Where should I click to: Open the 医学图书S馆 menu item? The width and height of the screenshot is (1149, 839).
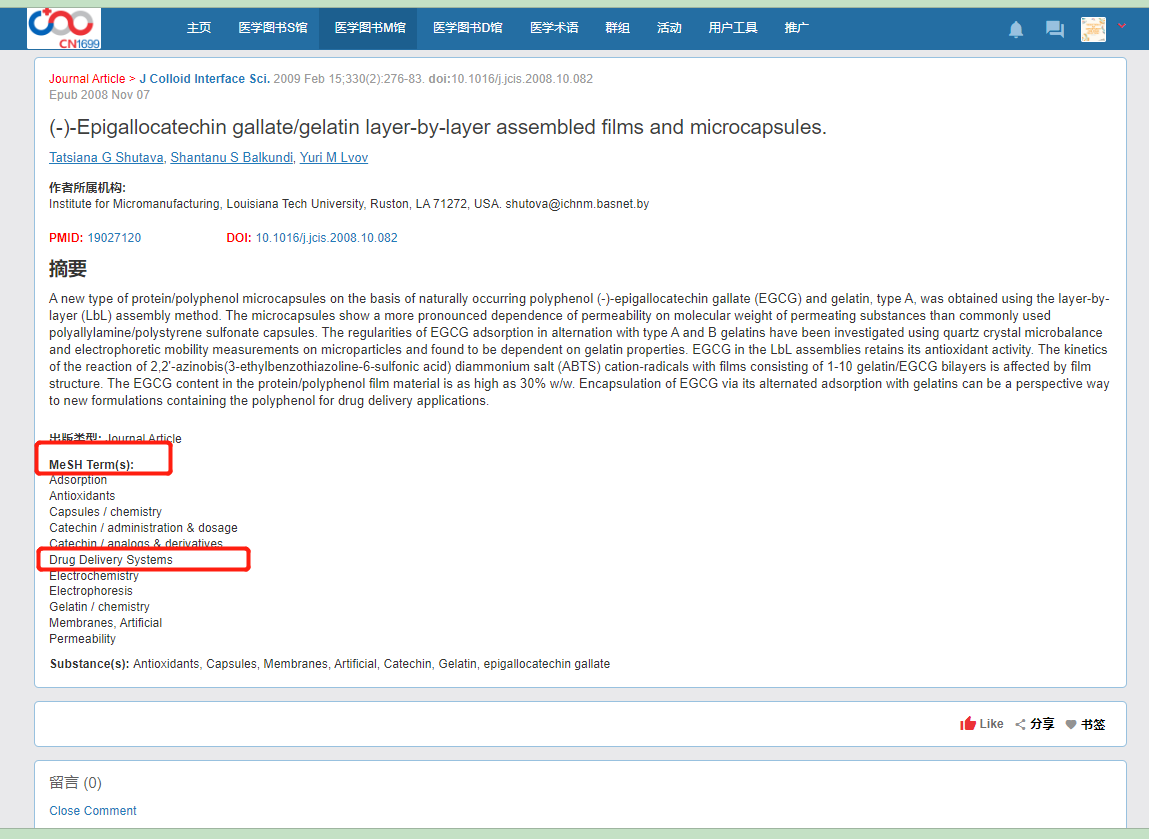[272, 28]
